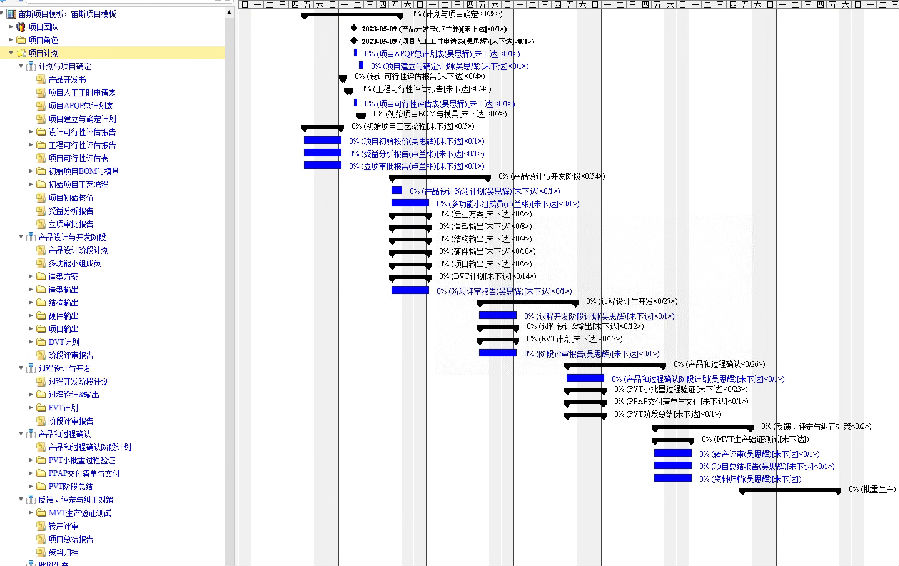This screenshot has height=566, width=899.
Task: Expand the initial project BOM folder
Action: pos(31,171)
